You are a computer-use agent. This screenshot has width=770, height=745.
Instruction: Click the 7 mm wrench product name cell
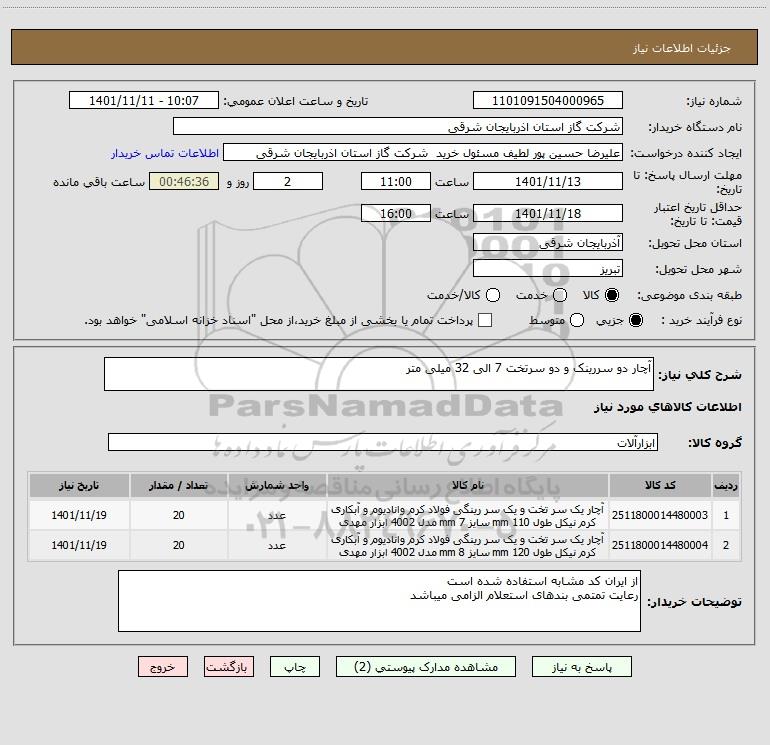468,515
